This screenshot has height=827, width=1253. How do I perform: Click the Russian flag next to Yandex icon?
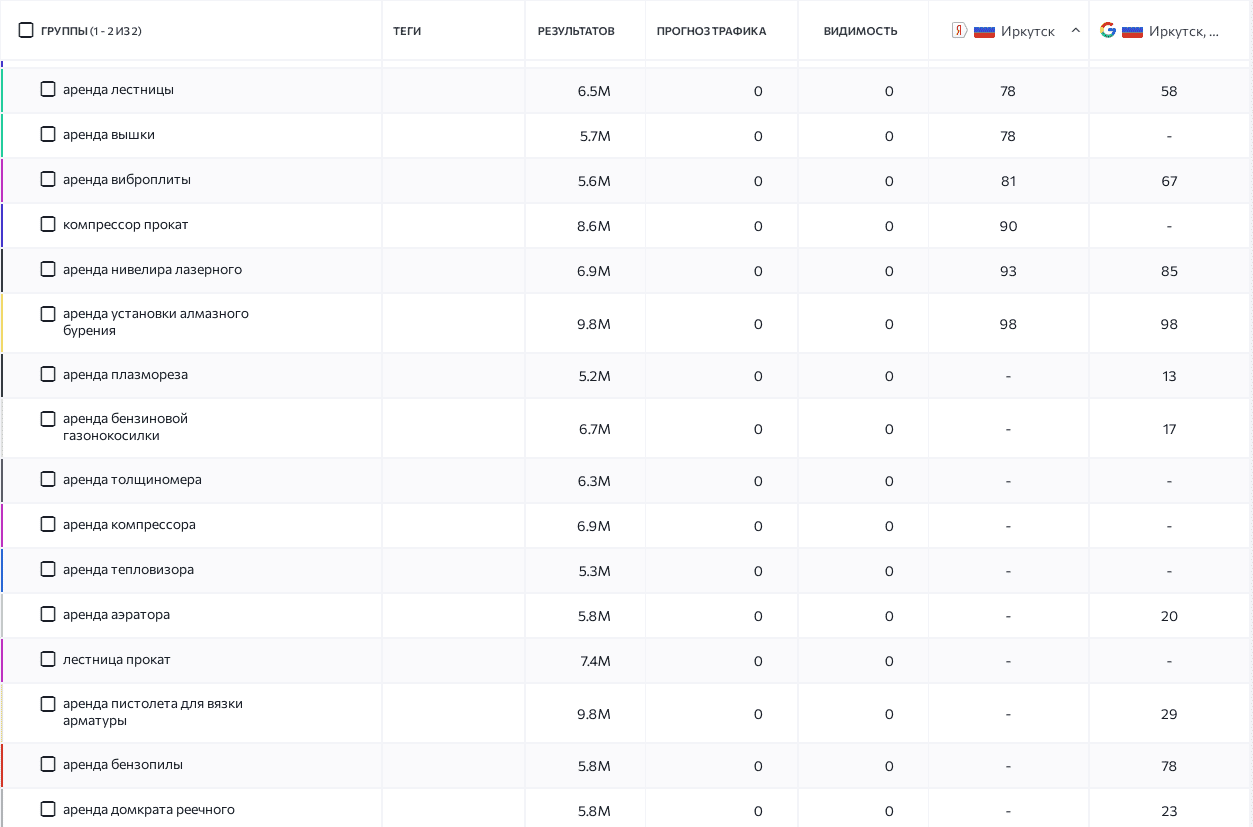984,31
